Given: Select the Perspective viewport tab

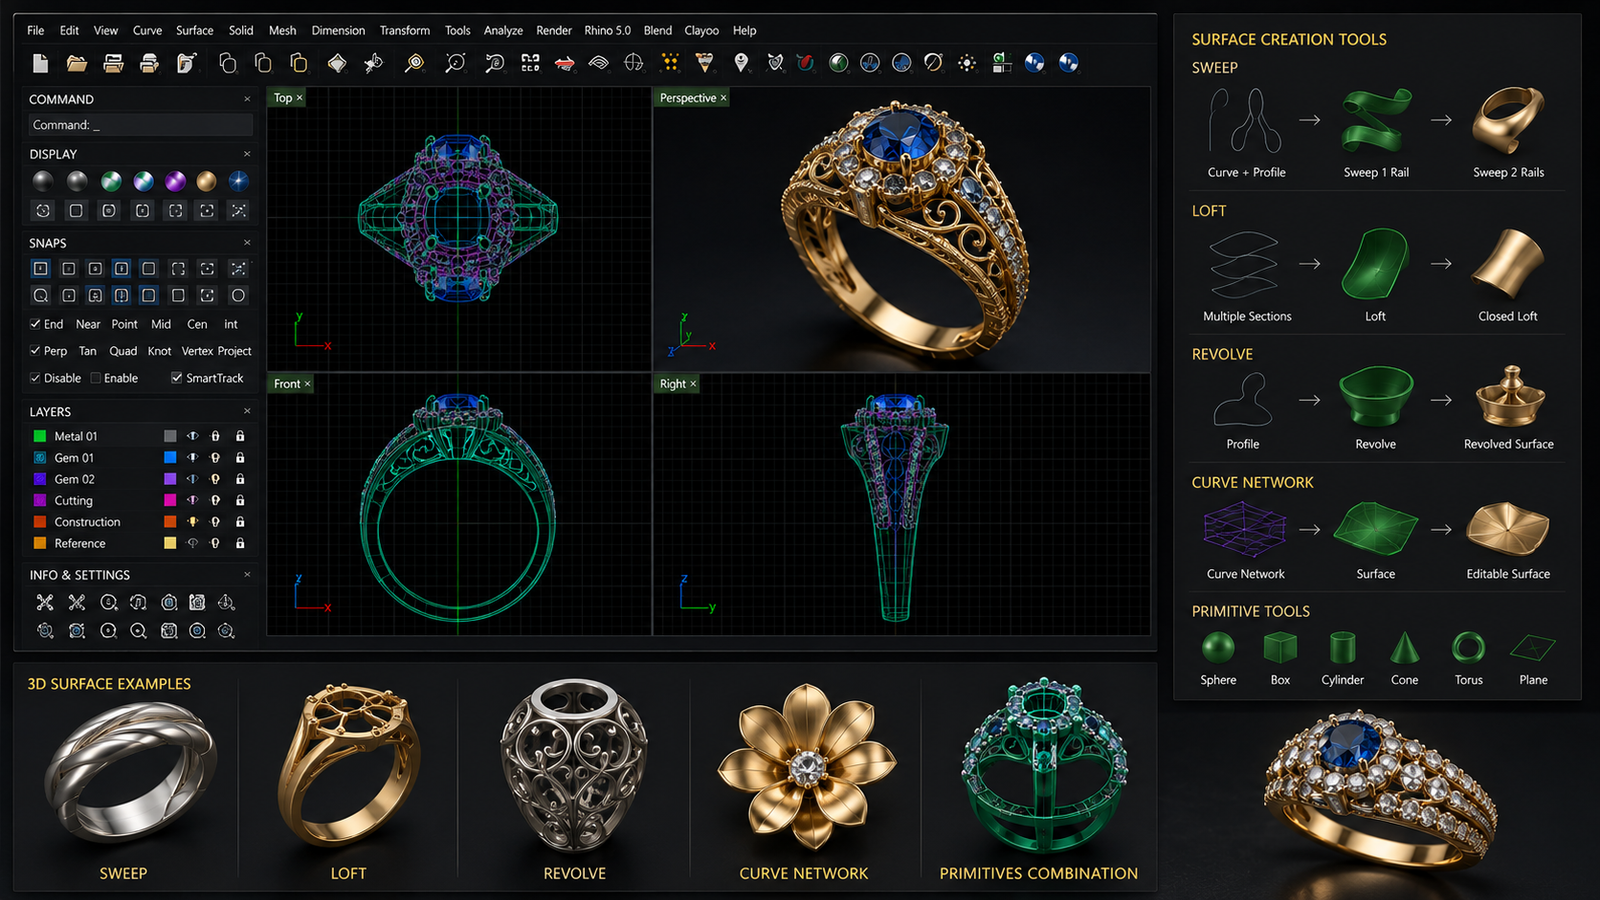Looking at the screenshot, I should pyautogui.click(x=693, y=98).
